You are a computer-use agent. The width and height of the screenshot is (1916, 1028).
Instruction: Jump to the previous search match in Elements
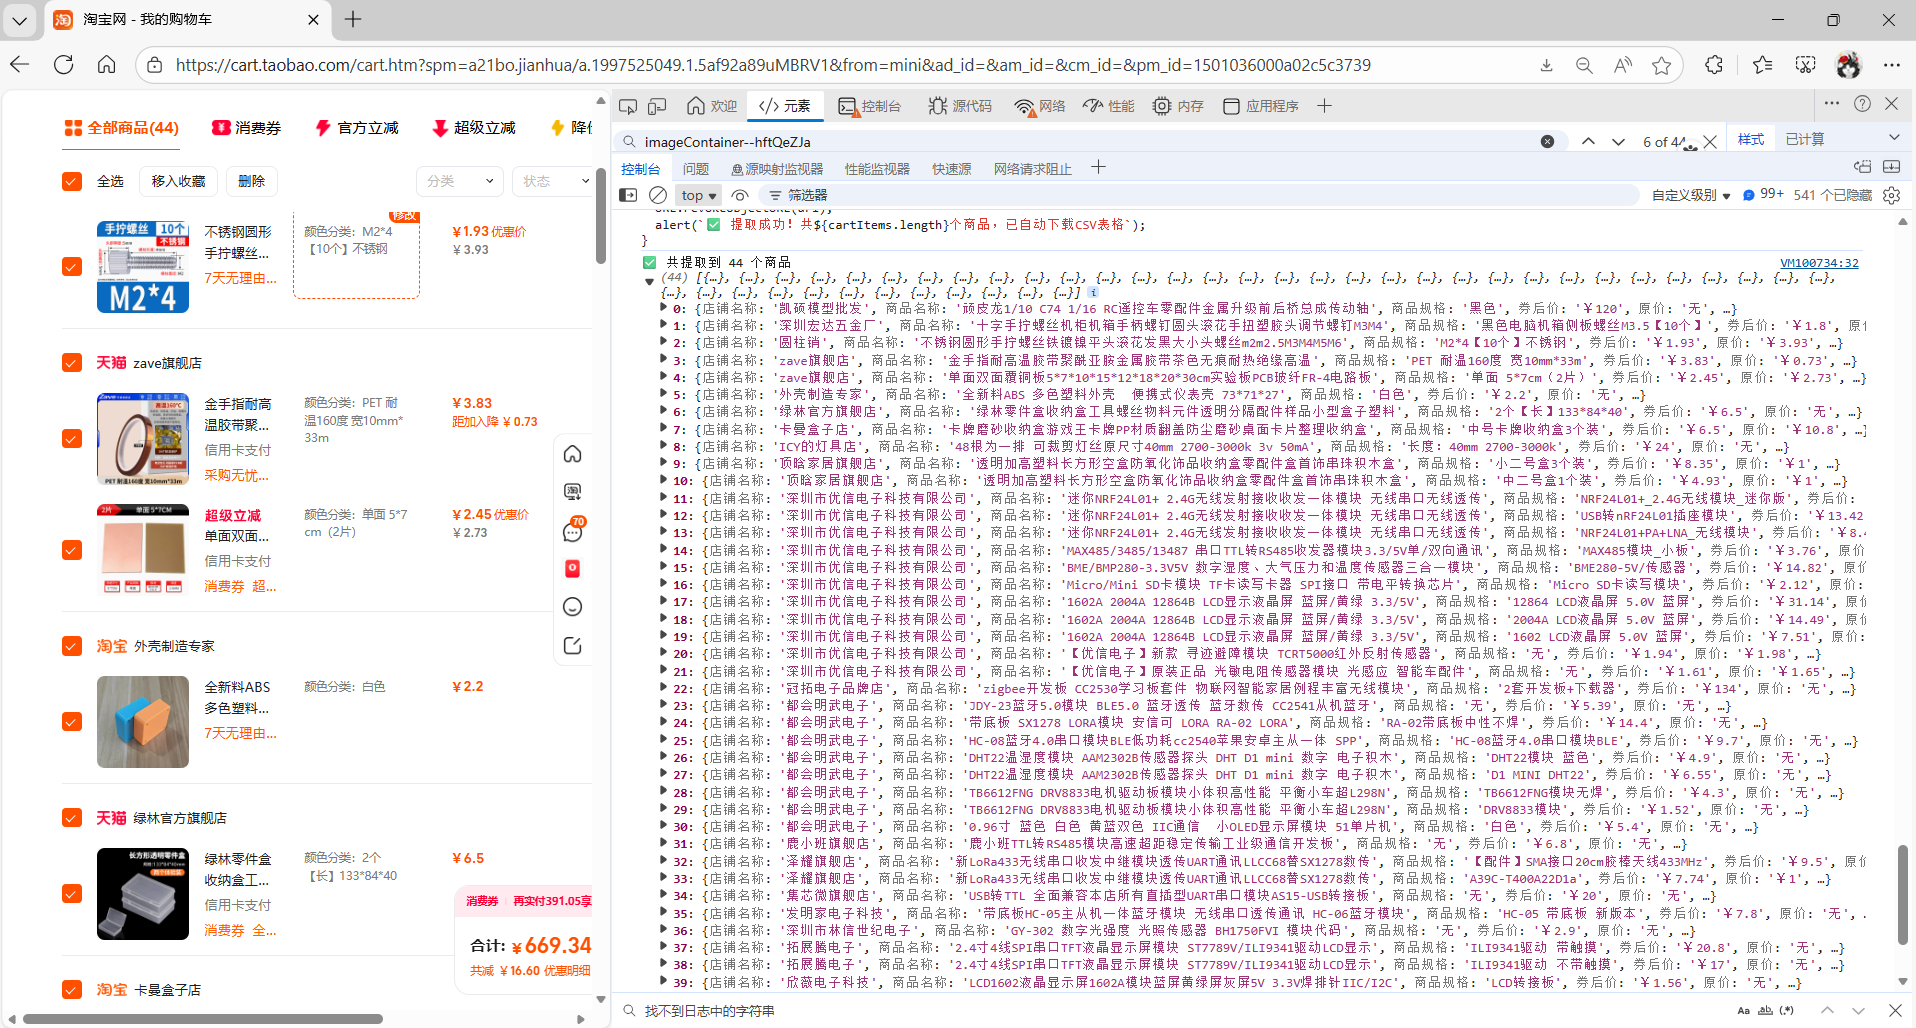(1588, 142)
